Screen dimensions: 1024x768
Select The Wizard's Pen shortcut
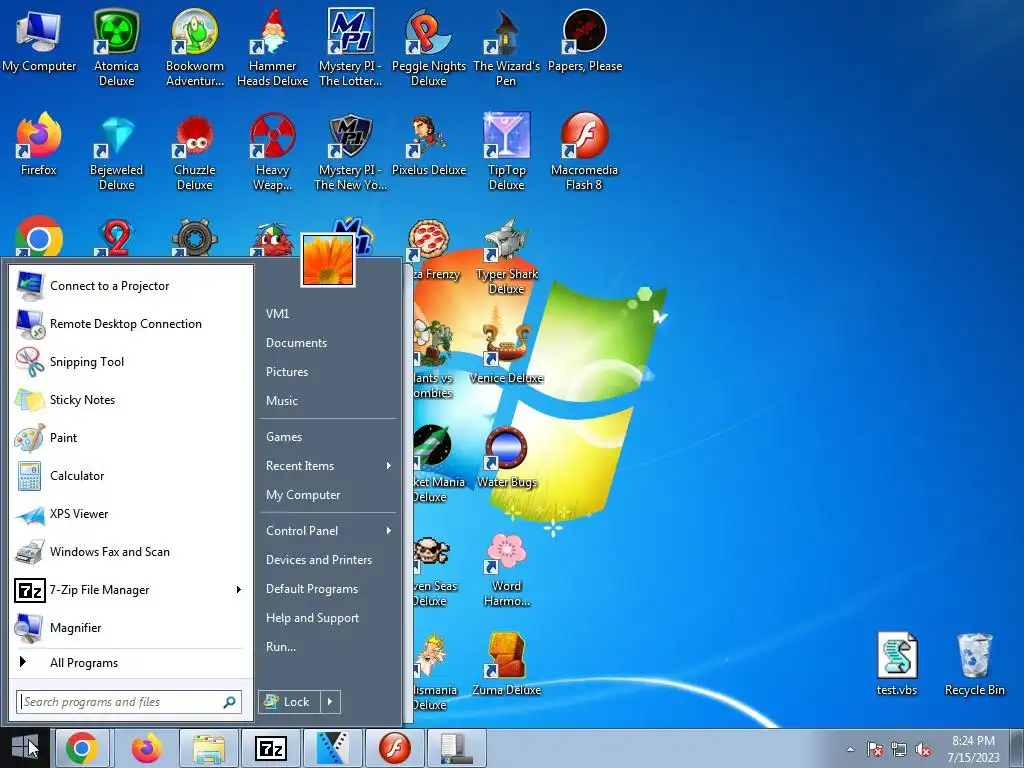point(506,48)
